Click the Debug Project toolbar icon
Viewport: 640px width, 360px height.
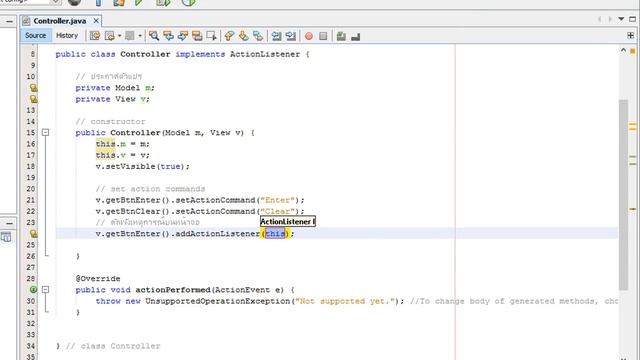pyautogui.click(x=163, y=3)
